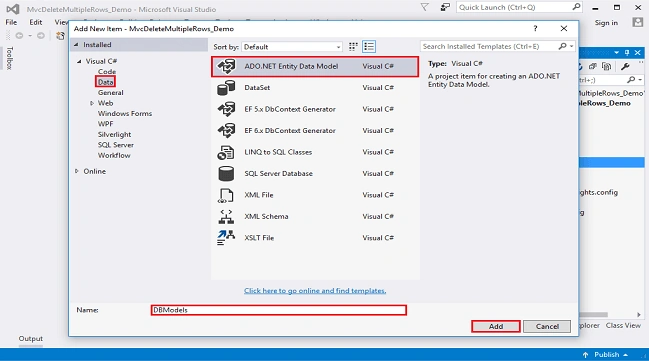Click the Cancel button
Image resolution: width=649 pixels, height=361 pixels.
pos(547,326)
